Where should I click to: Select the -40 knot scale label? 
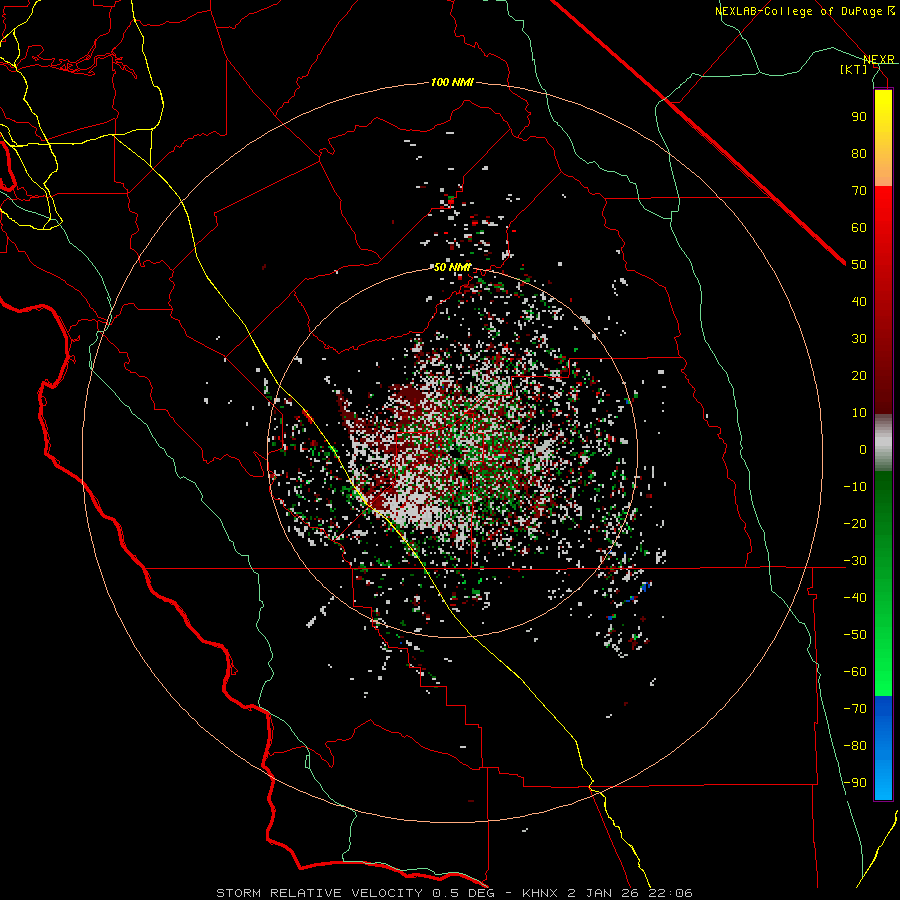point(855,598)
